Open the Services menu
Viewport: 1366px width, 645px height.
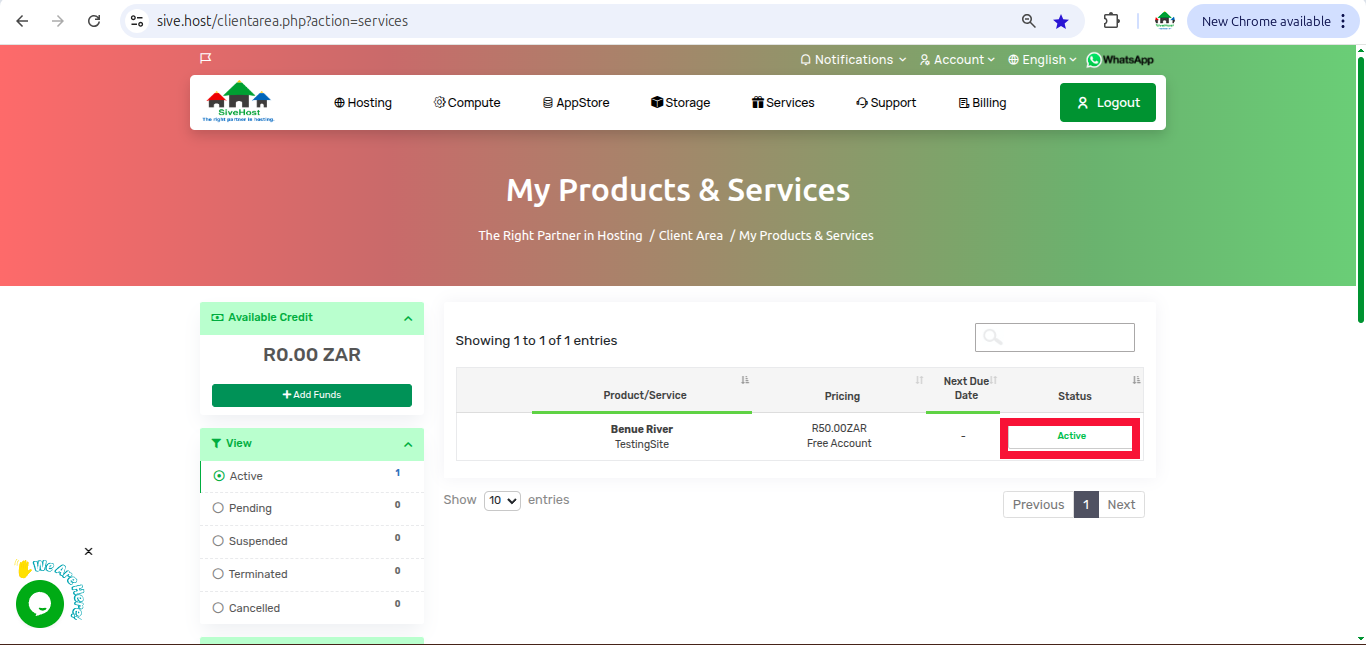pyautogui.click(x=783, y=102)
